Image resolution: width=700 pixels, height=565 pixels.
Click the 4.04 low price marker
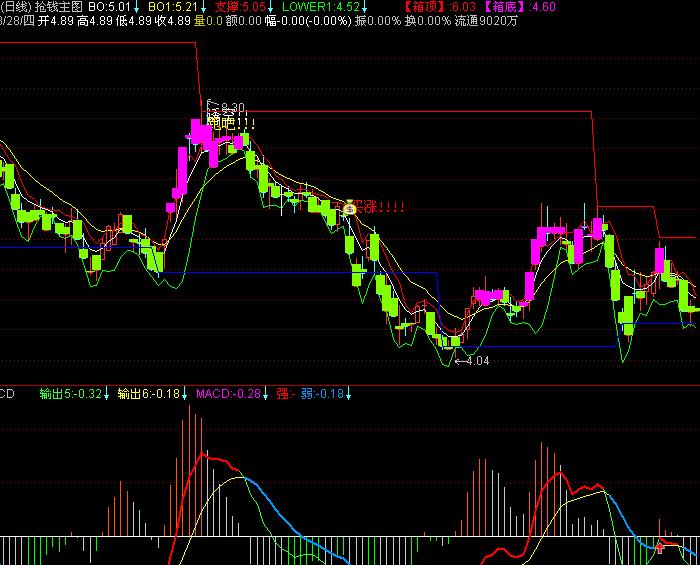[x=476, y=360]
